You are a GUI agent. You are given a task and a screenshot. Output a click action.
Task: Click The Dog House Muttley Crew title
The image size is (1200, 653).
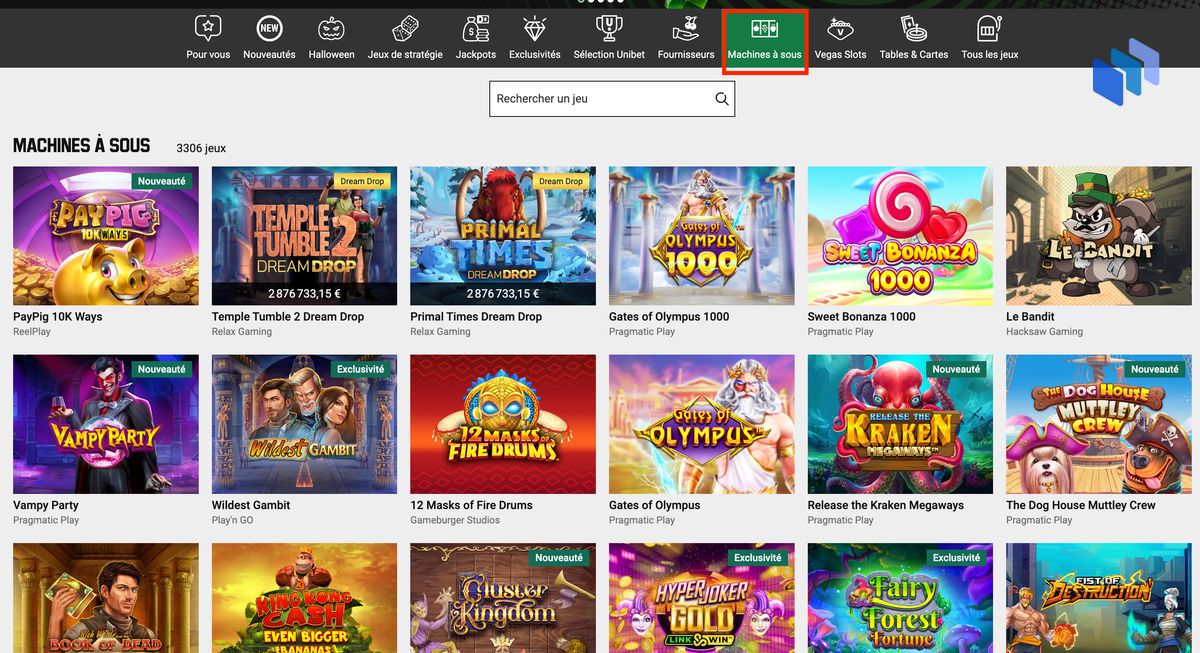pyautogui.click(x=1081, y=505)
